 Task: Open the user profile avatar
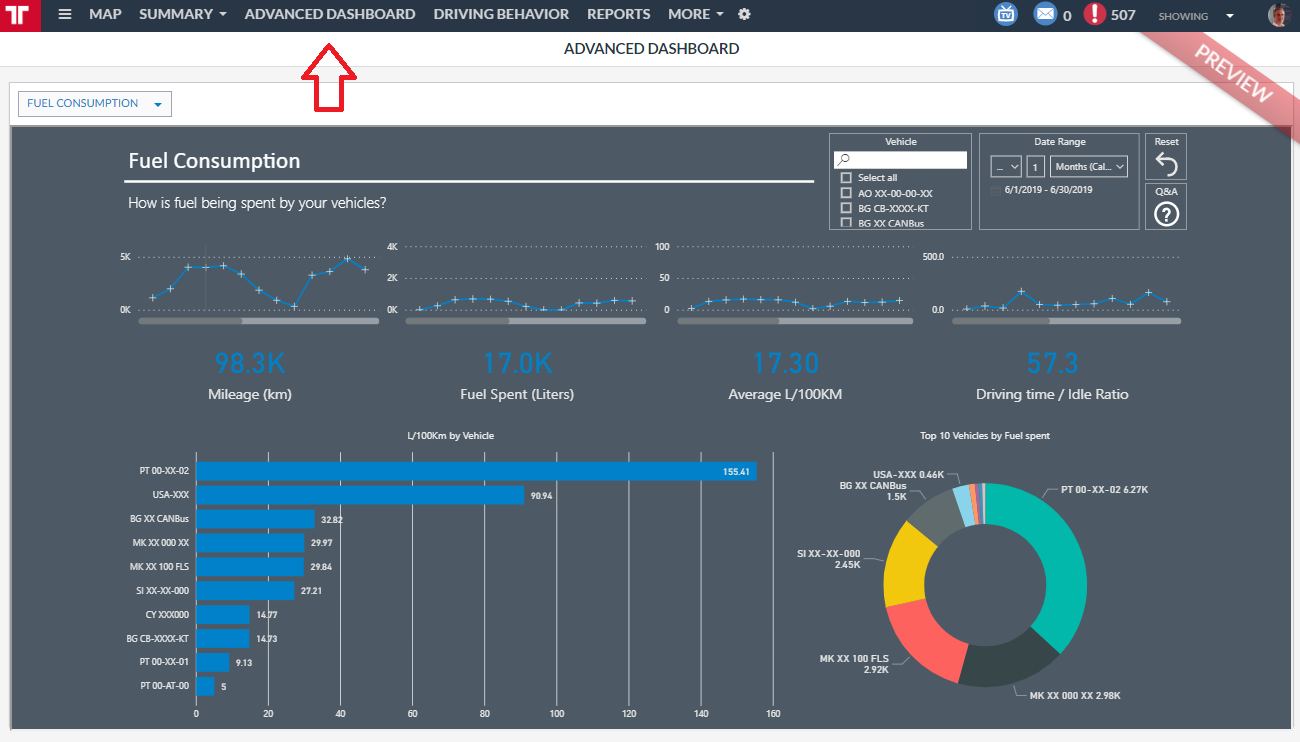point(1278,15)
